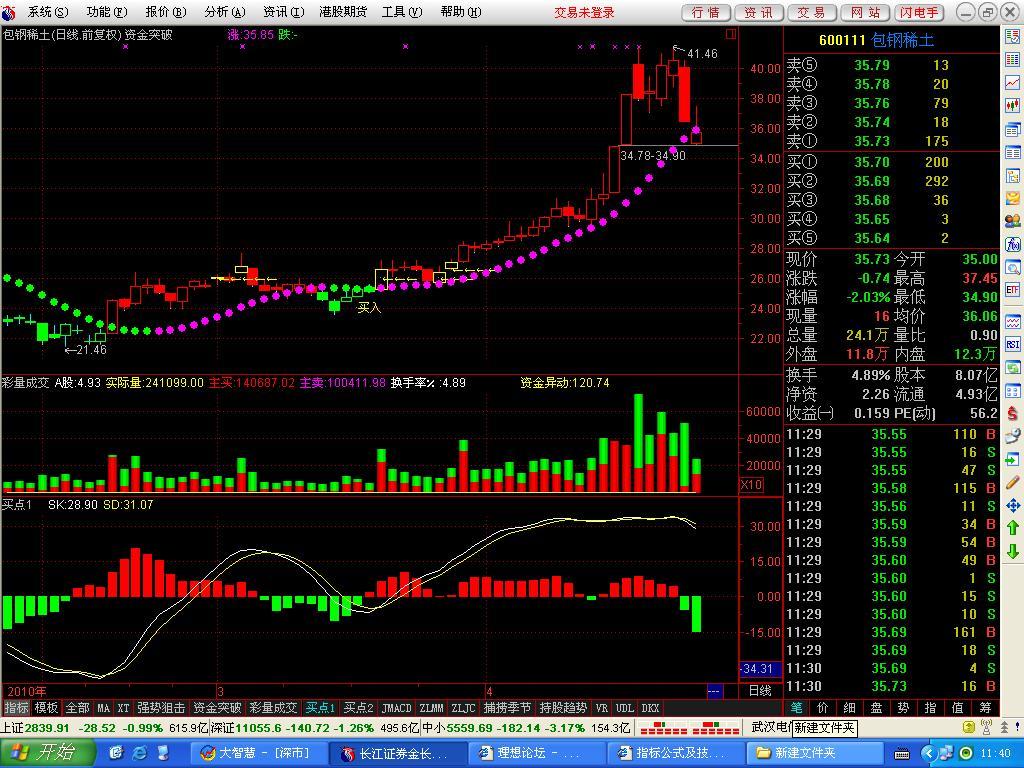Expand the 工具(T) menu
The width and height of the screenshot is (1024, 768).
click(400, 12)
